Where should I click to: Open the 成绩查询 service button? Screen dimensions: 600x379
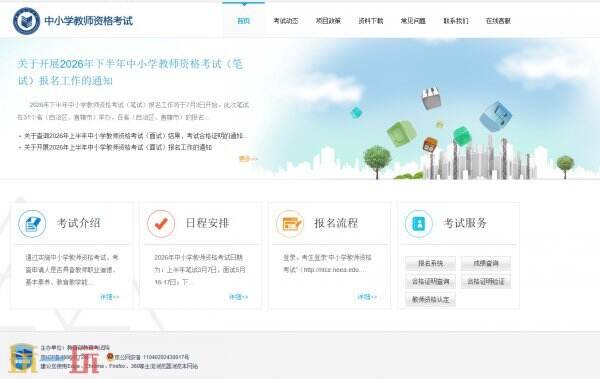coord(486,263)
